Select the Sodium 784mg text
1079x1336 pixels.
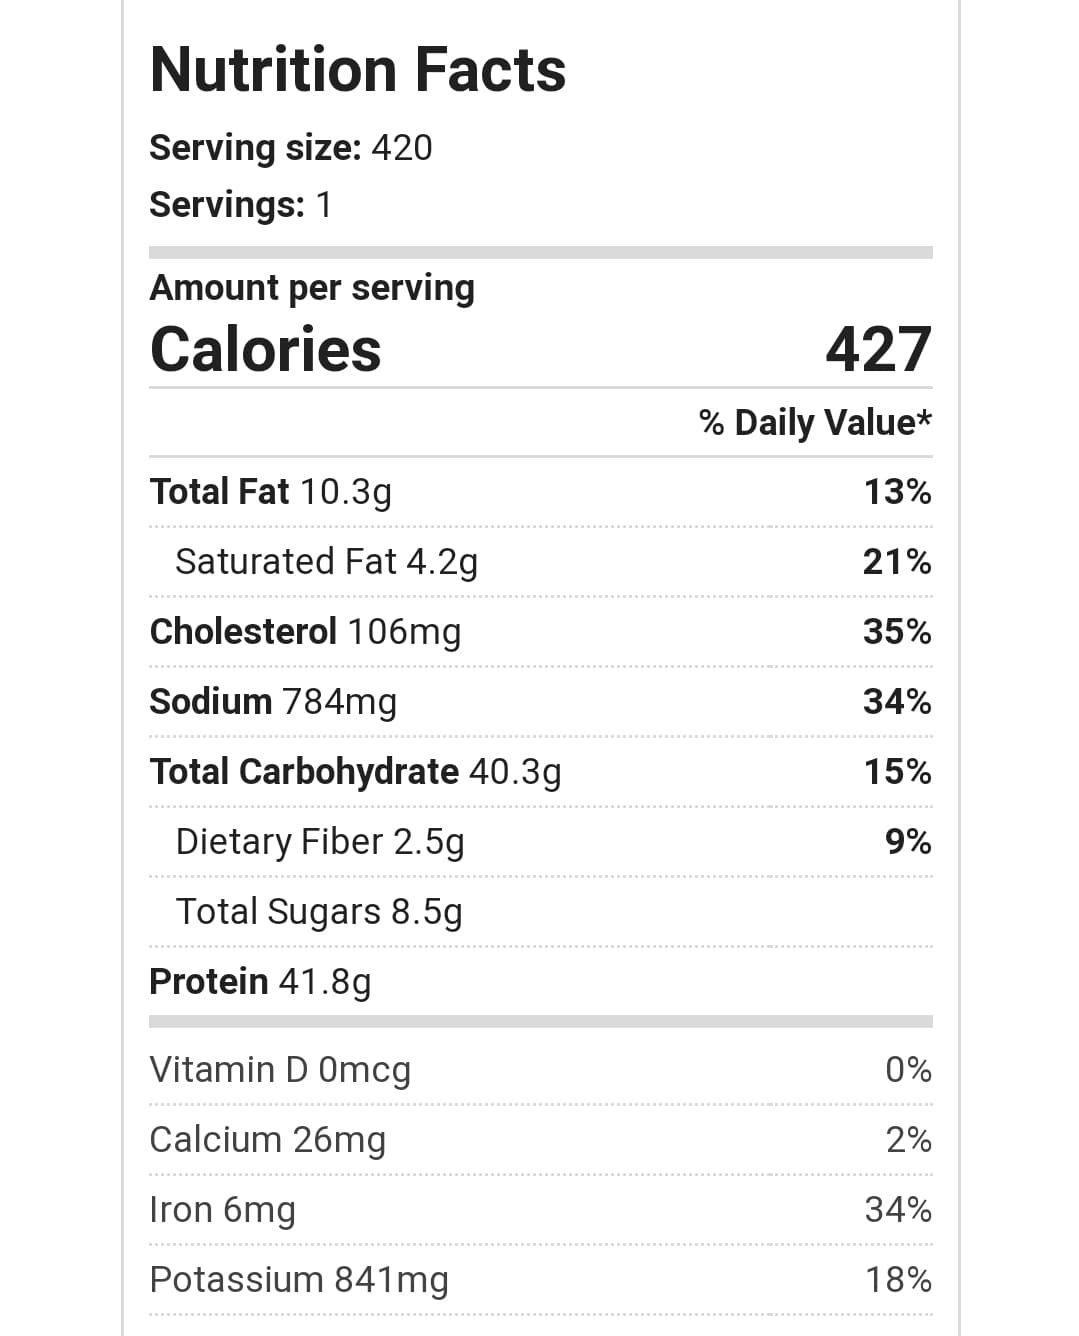tap(273, 702)
